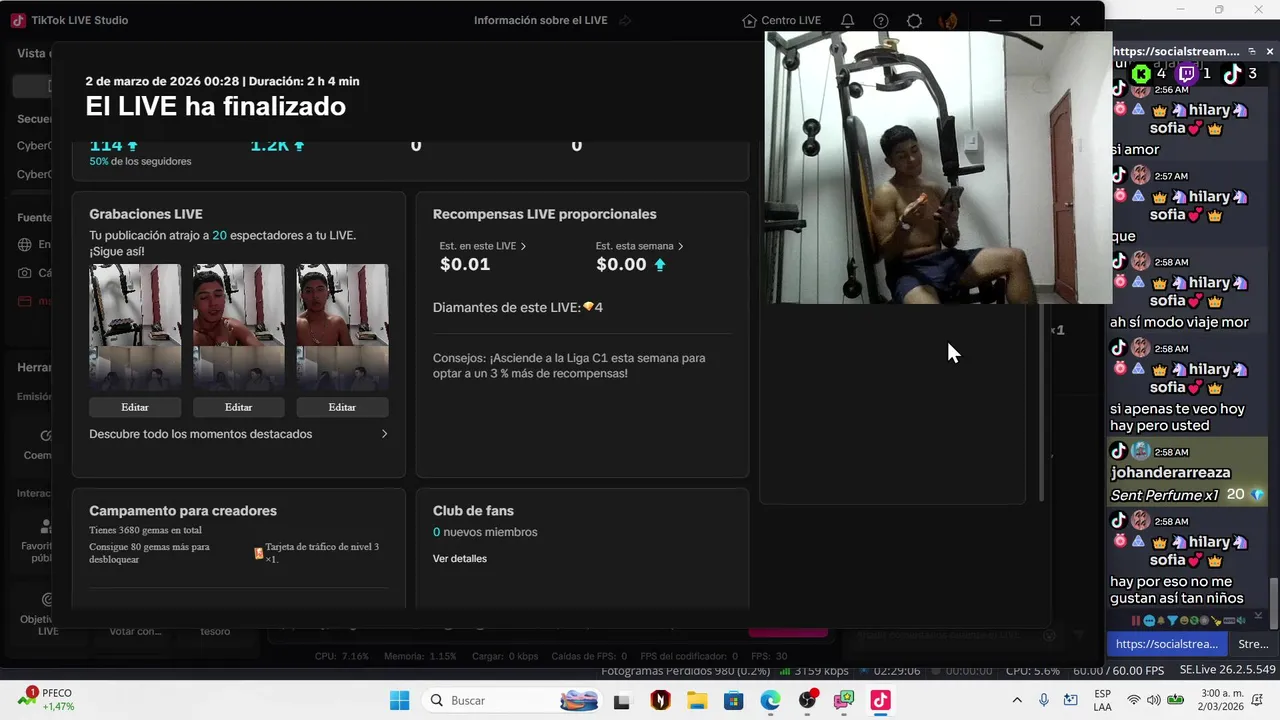Expand Est. esta semana details

click(x=640, y=246)
